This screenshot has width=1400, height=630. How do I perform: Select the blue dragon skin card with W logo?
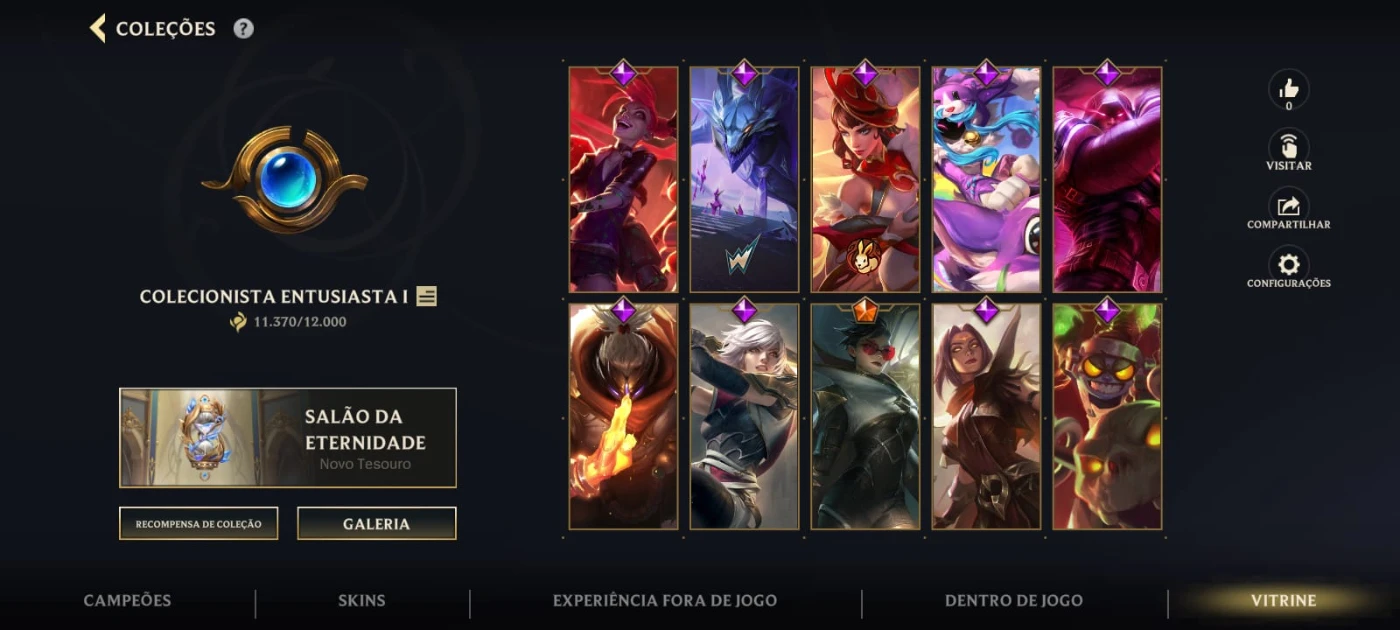(x=744, y=179)
